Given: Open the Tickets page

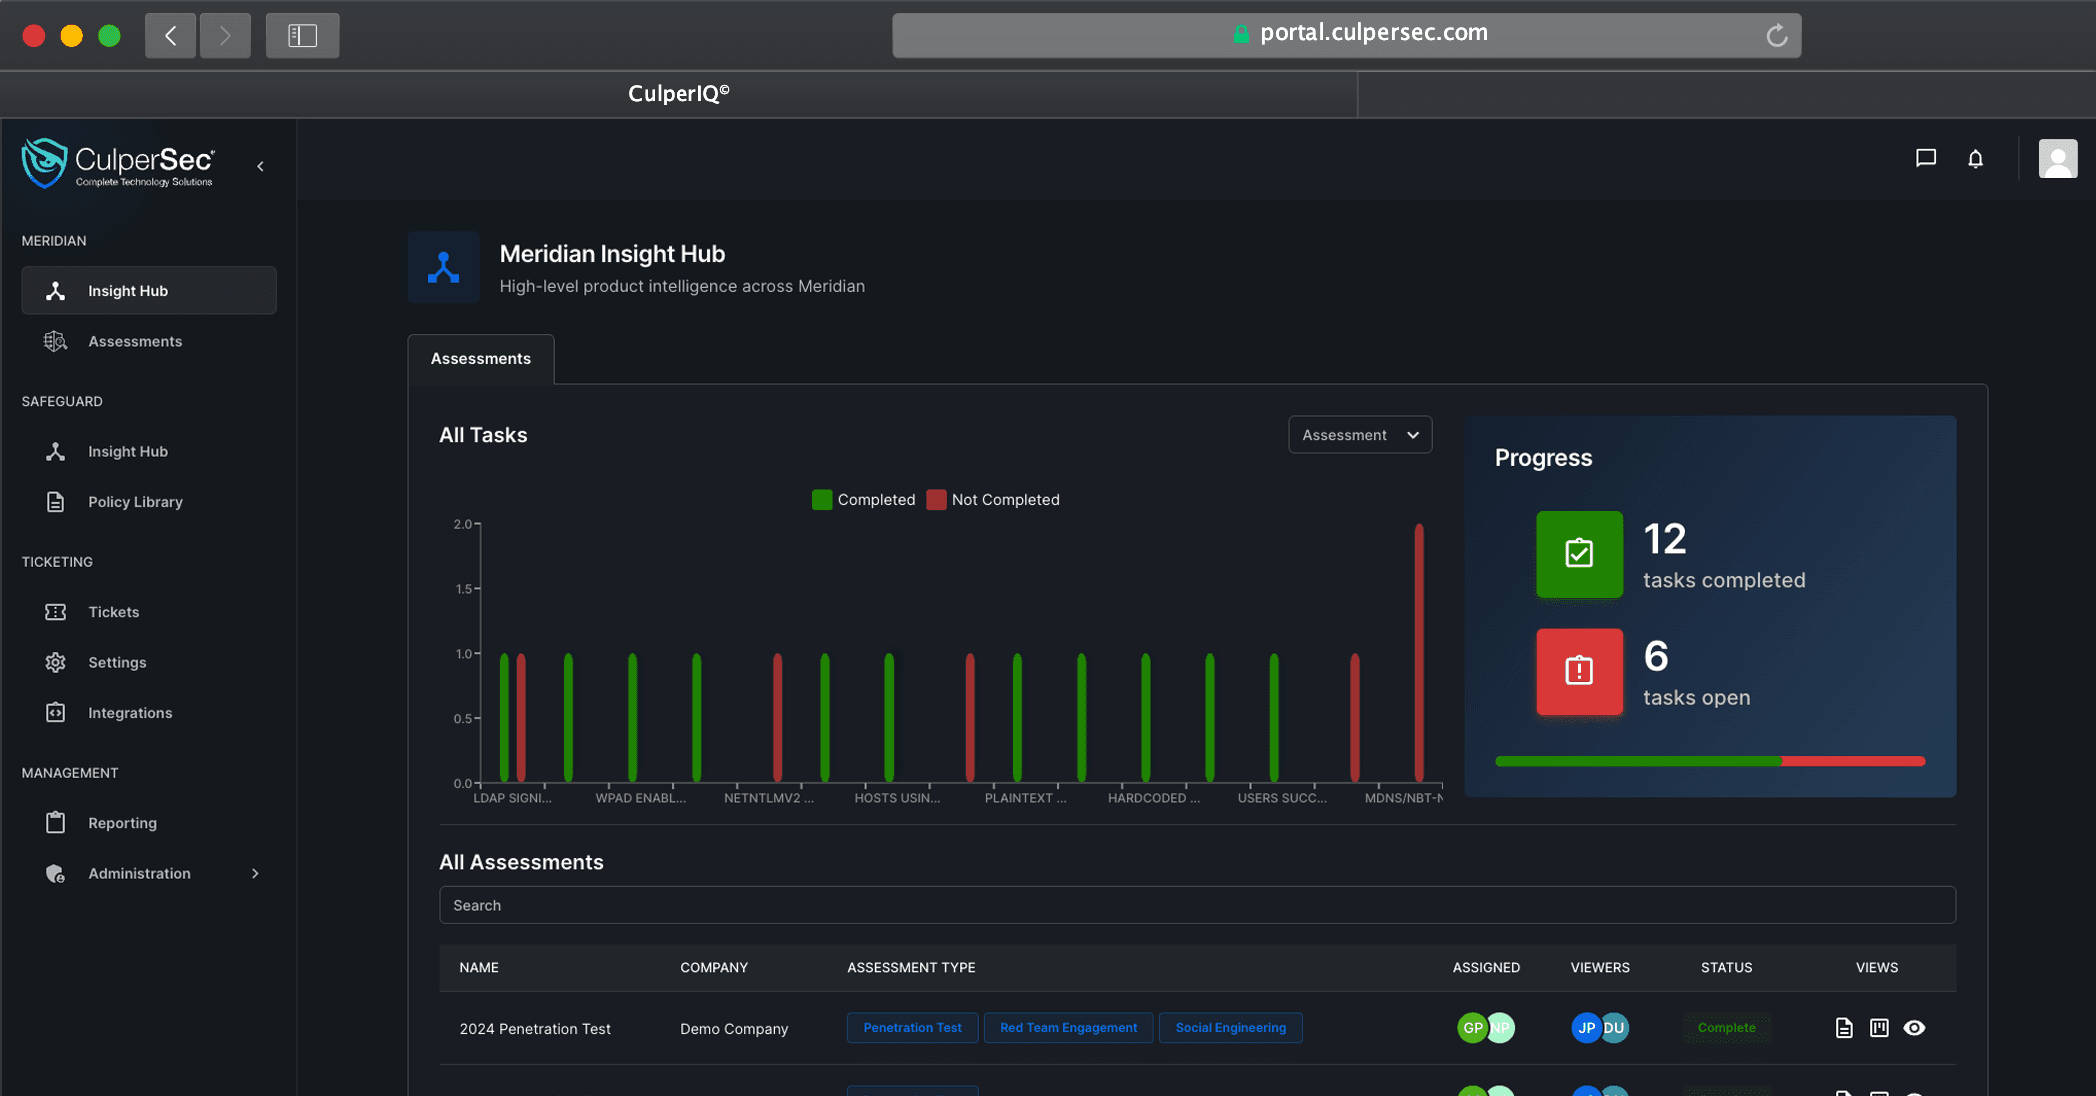Looking at the screenshot, I should point(148,611).
